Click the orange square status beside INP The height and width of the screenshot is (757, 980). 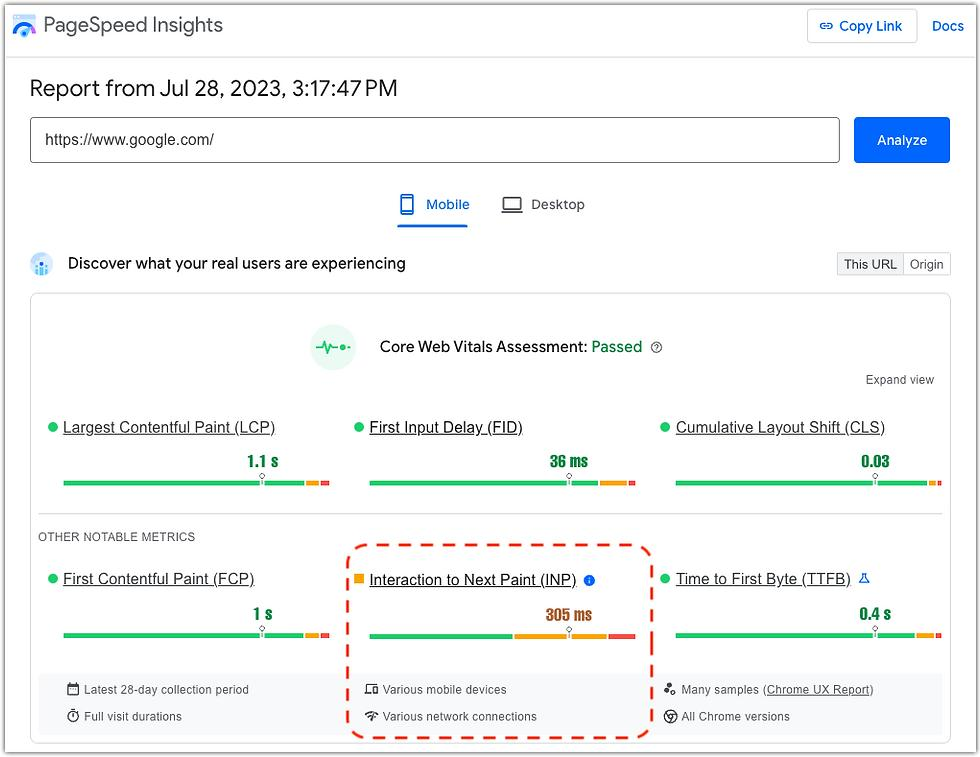[359, 579]
